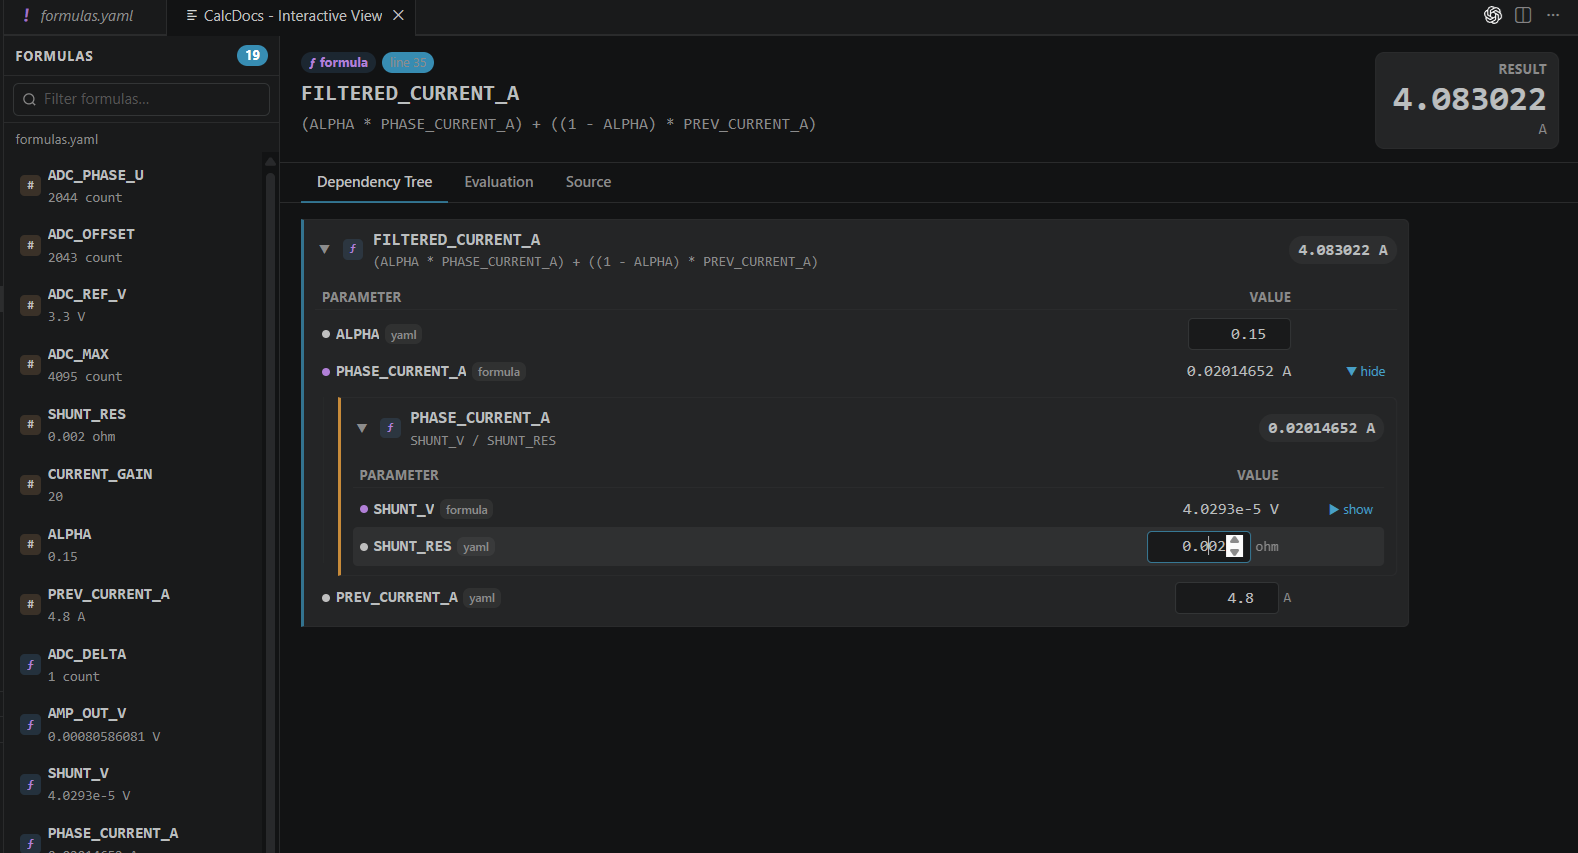The height and width of the screenshot is (853, 1578).
Task: Click the line 35 badge
Action: tap(408, 62)
